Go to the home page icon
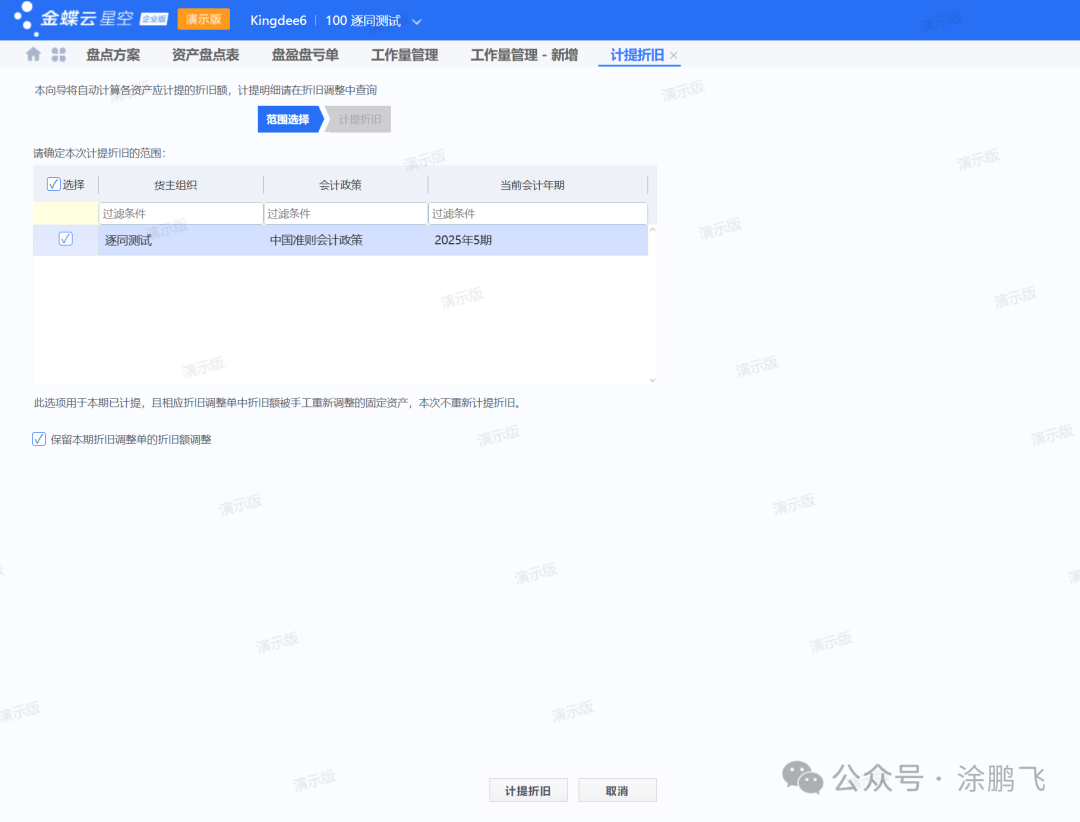Image resolution: width=1080 pixels, height=822 pixels. point(34,55)
